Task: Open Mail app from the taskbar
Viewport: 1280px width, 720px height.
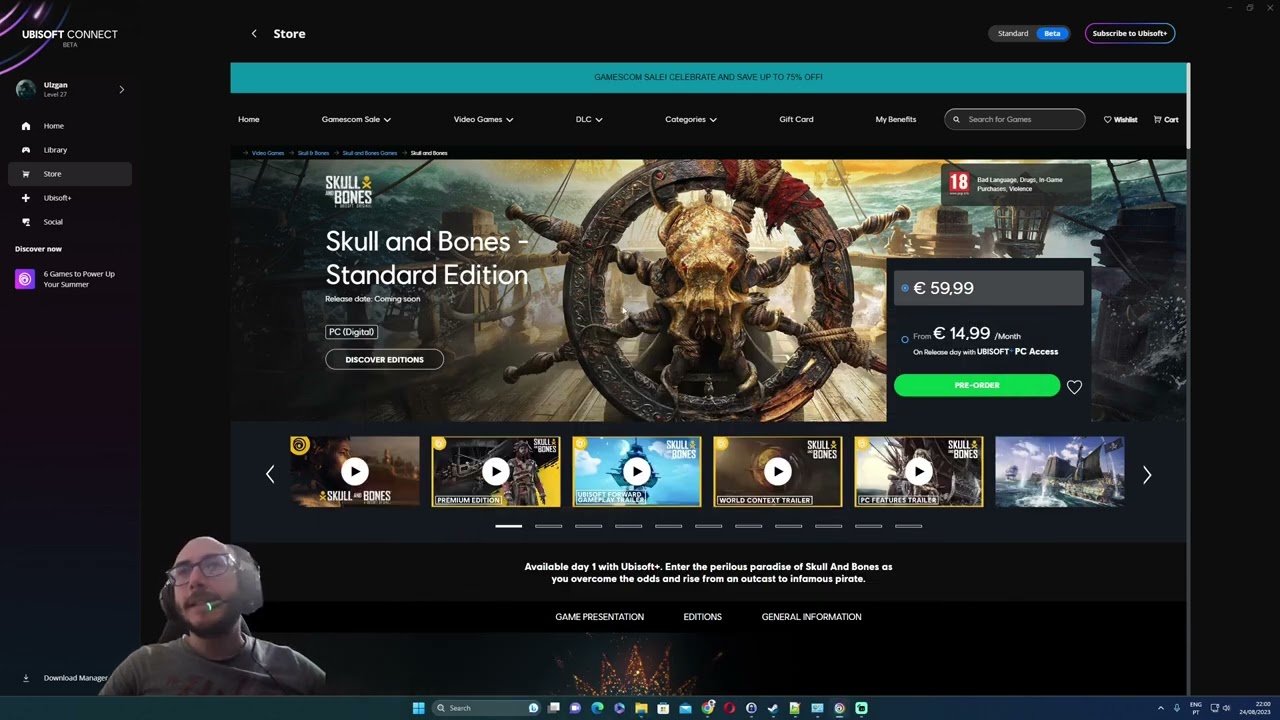Action: pyautogui.click(x=685, y=708)
